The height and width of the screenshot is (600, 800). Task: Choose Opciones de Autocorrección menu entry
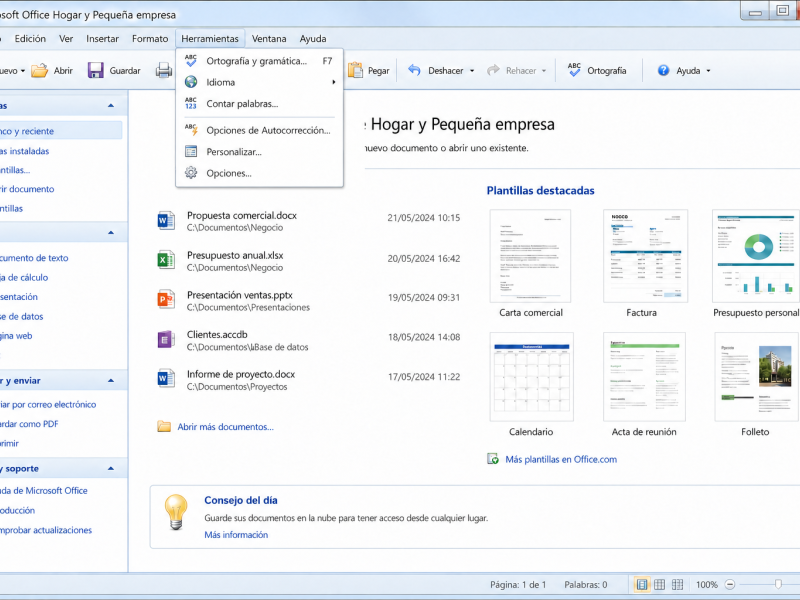(260, 130)
